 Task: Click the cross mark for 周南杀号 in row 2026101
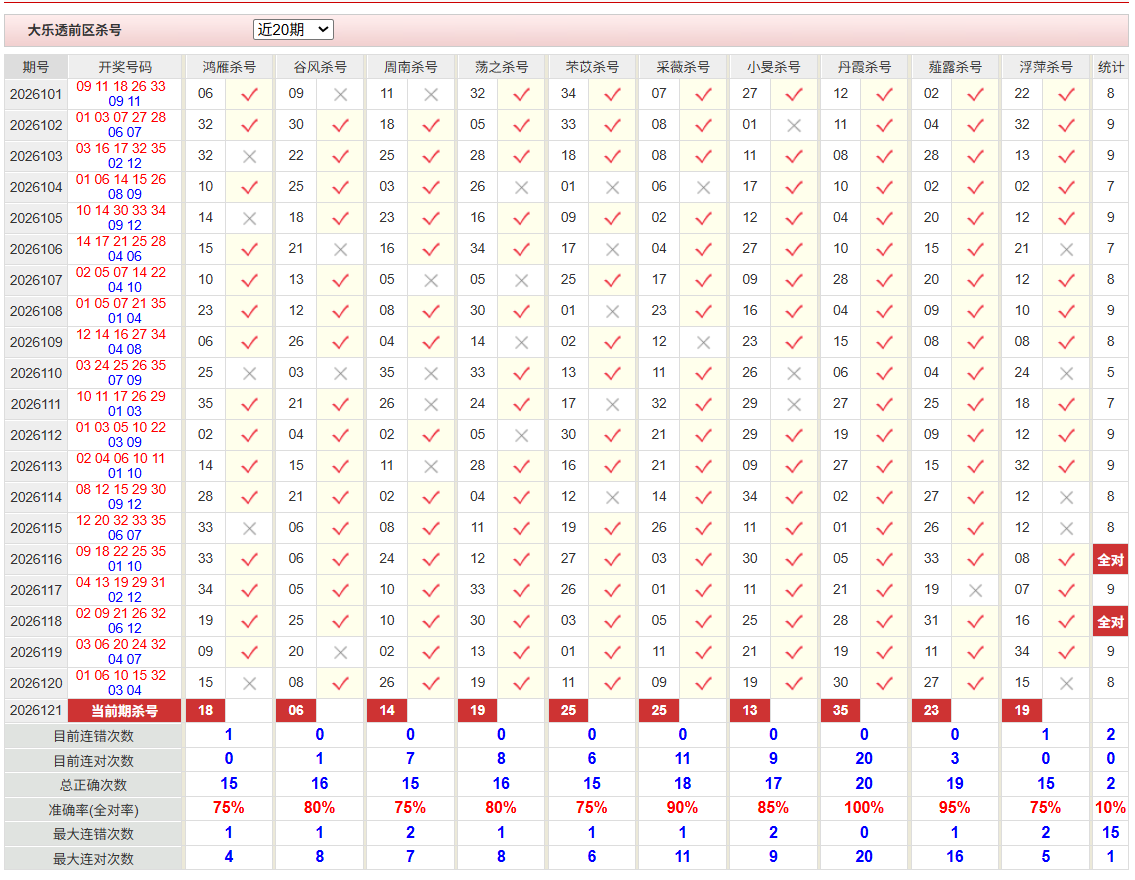431,95
